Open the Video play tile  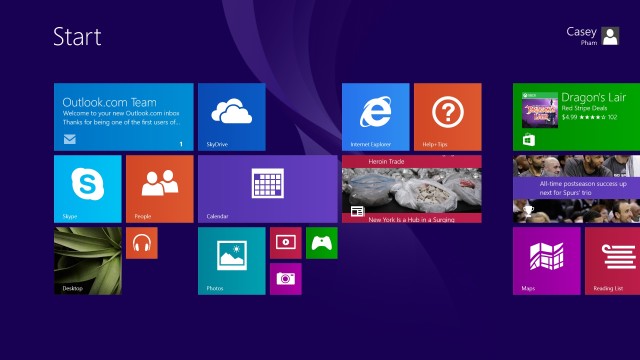pos(286,243)
